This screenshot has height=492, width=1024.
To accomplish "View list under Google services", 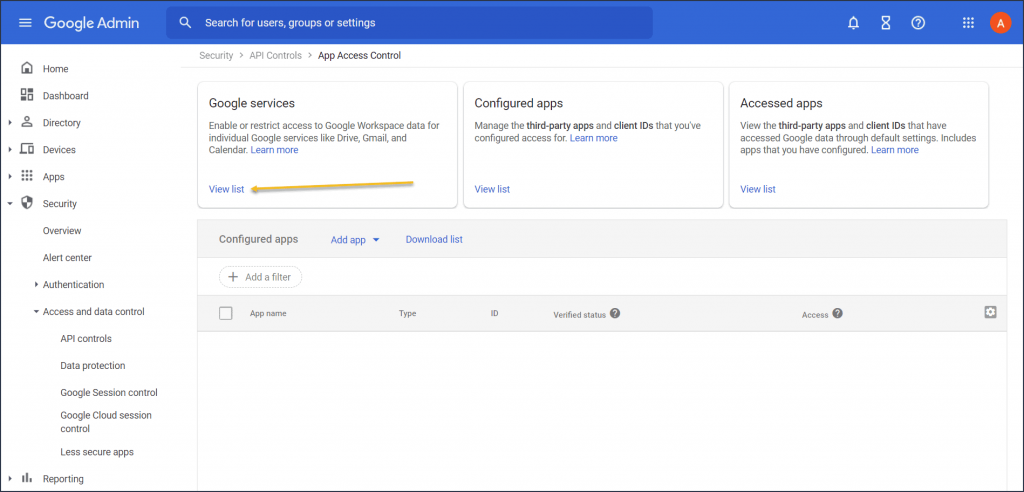I will click(x=227, y=189).
